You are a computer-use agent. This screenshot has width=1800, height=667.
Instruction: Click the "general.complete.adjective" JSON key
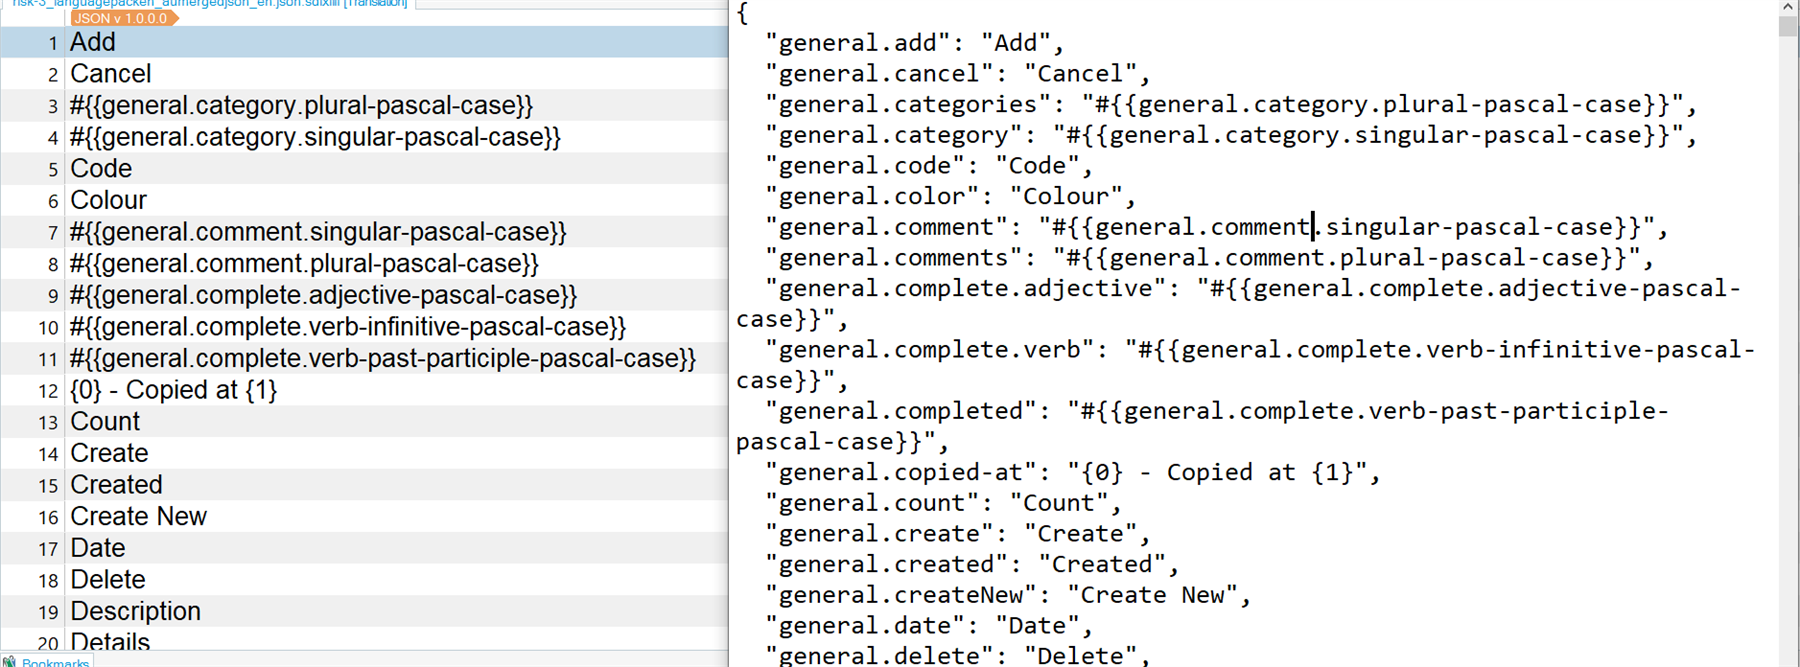[x=967, y=289]
